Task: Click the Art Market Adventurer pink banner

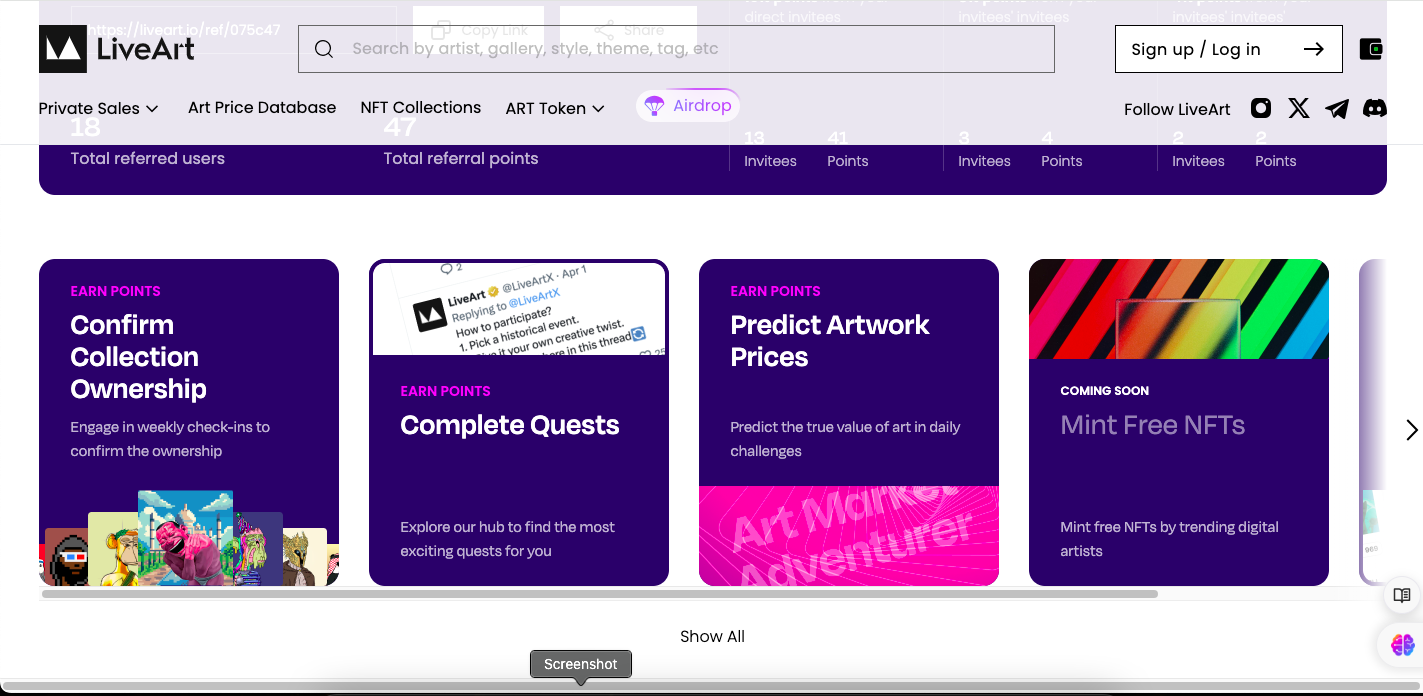Action: [849, 536]
